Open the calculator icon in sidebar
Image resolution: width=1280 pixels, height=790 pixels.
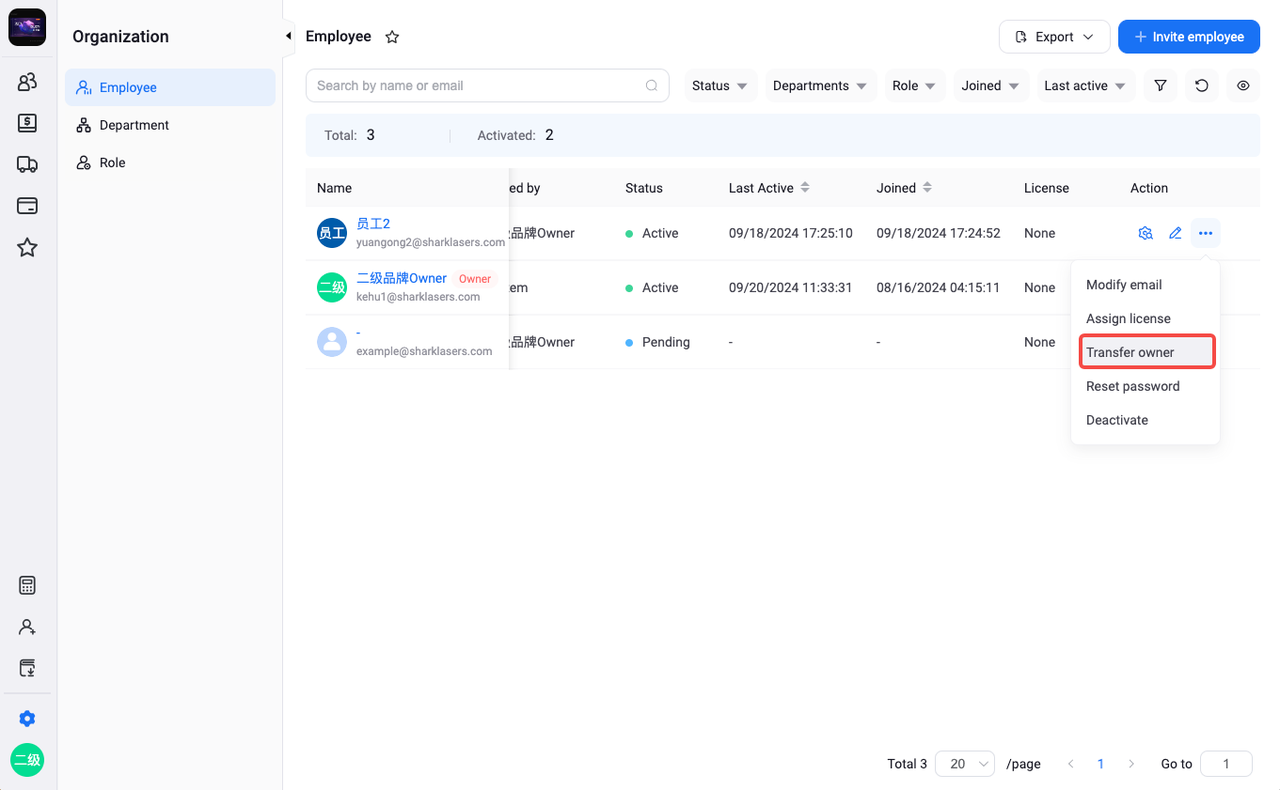[x=27, y=586]
